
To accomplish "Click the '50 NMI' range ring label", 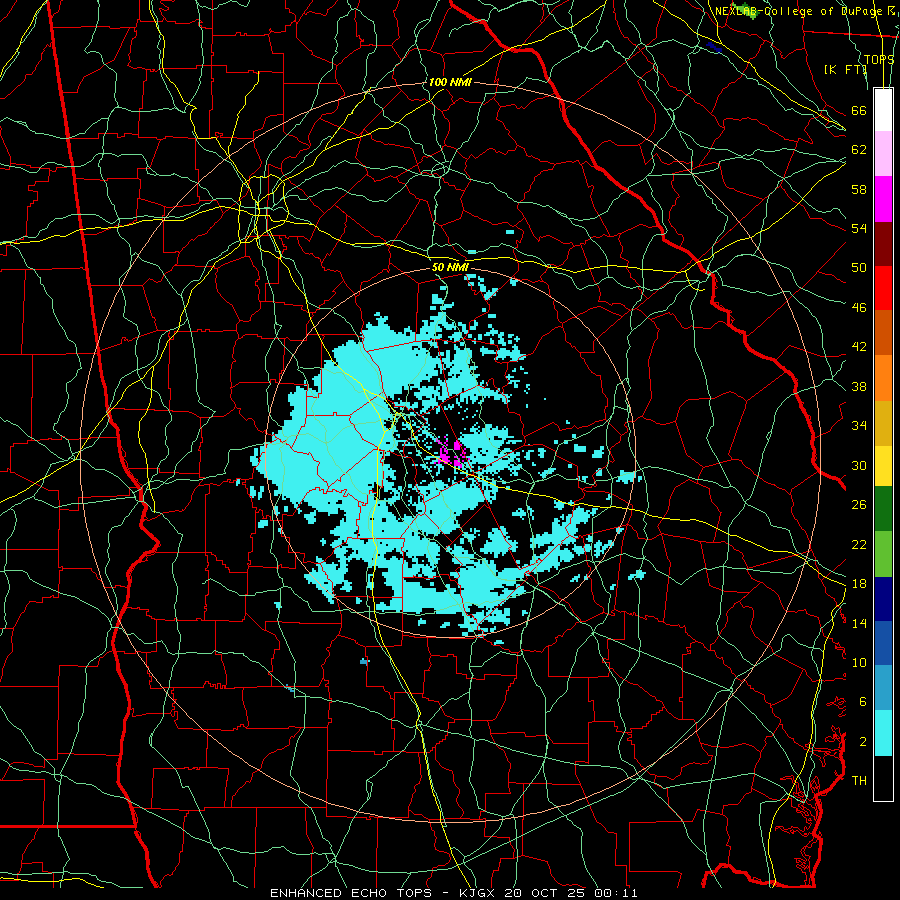I will 450,267.
